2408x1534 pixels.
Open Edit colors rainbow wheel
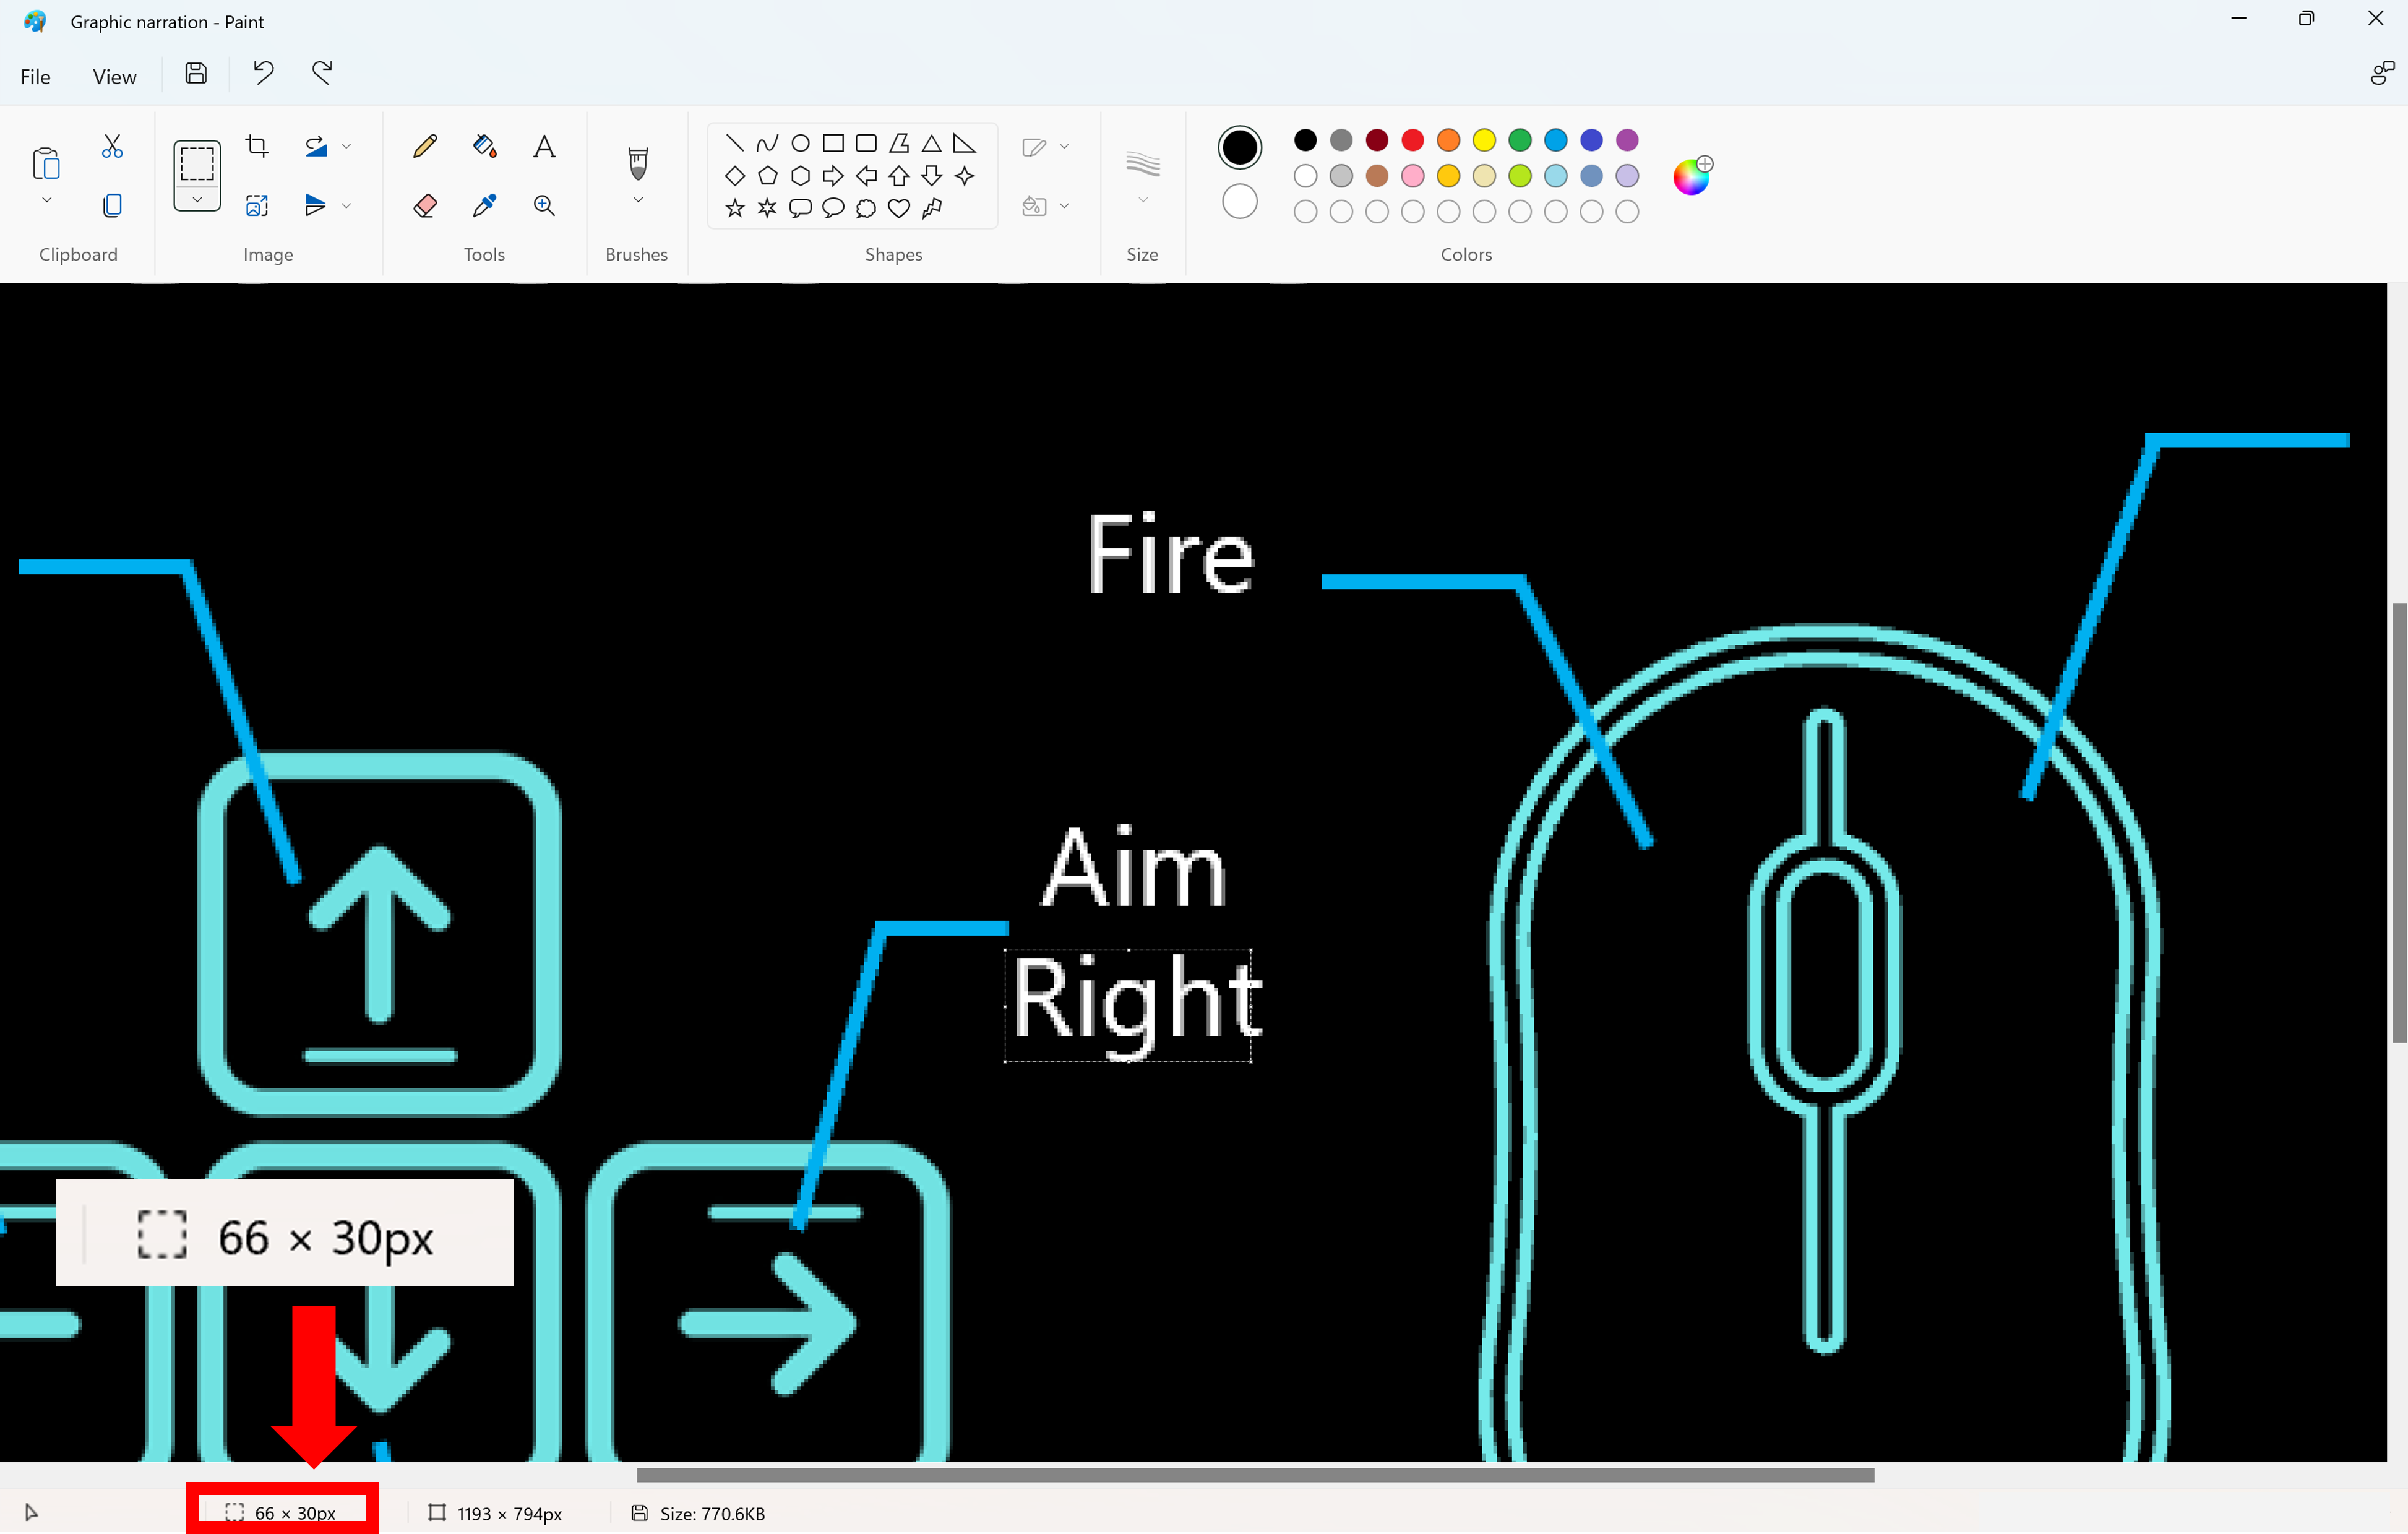coord(1692,176)
